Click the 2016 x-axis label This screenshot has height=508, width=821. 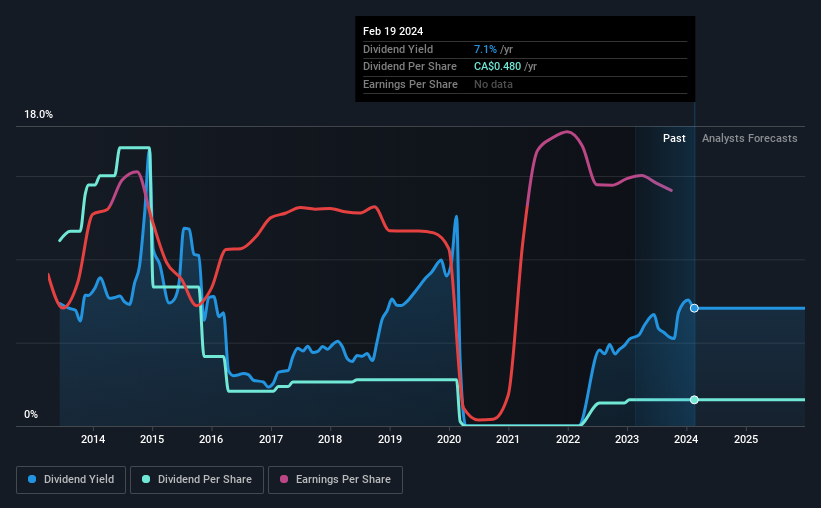[x=211, y=439]
